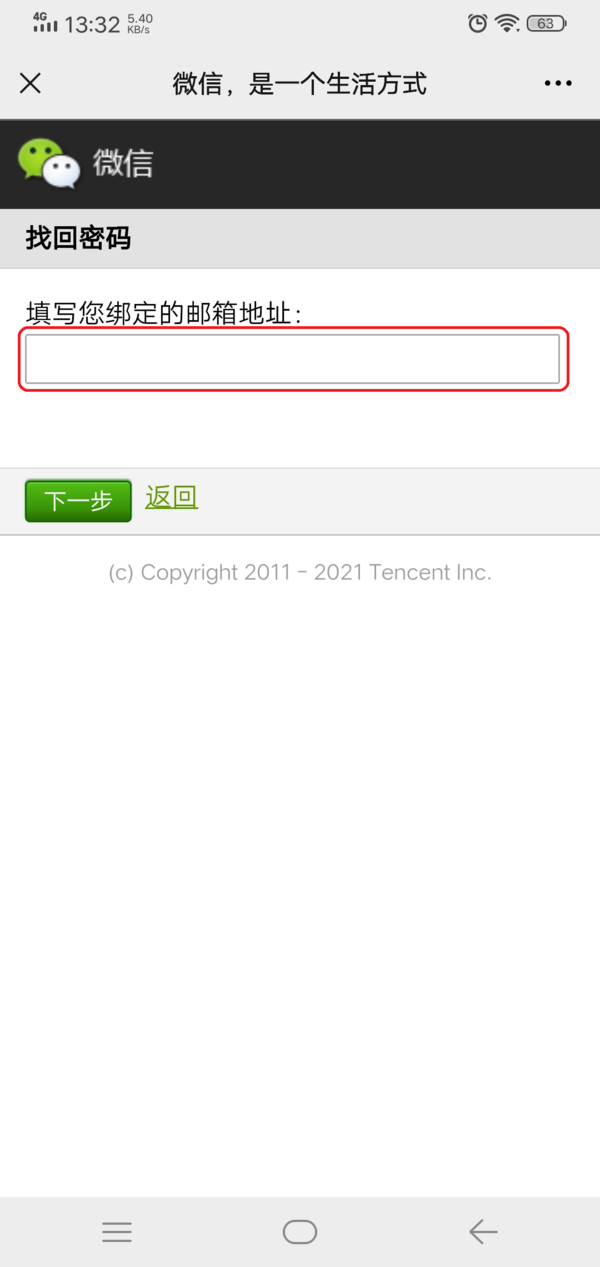Tap the page title 微信，是一个生活方式
Viewport: 600px width, 1267px height.
point(300,84)
